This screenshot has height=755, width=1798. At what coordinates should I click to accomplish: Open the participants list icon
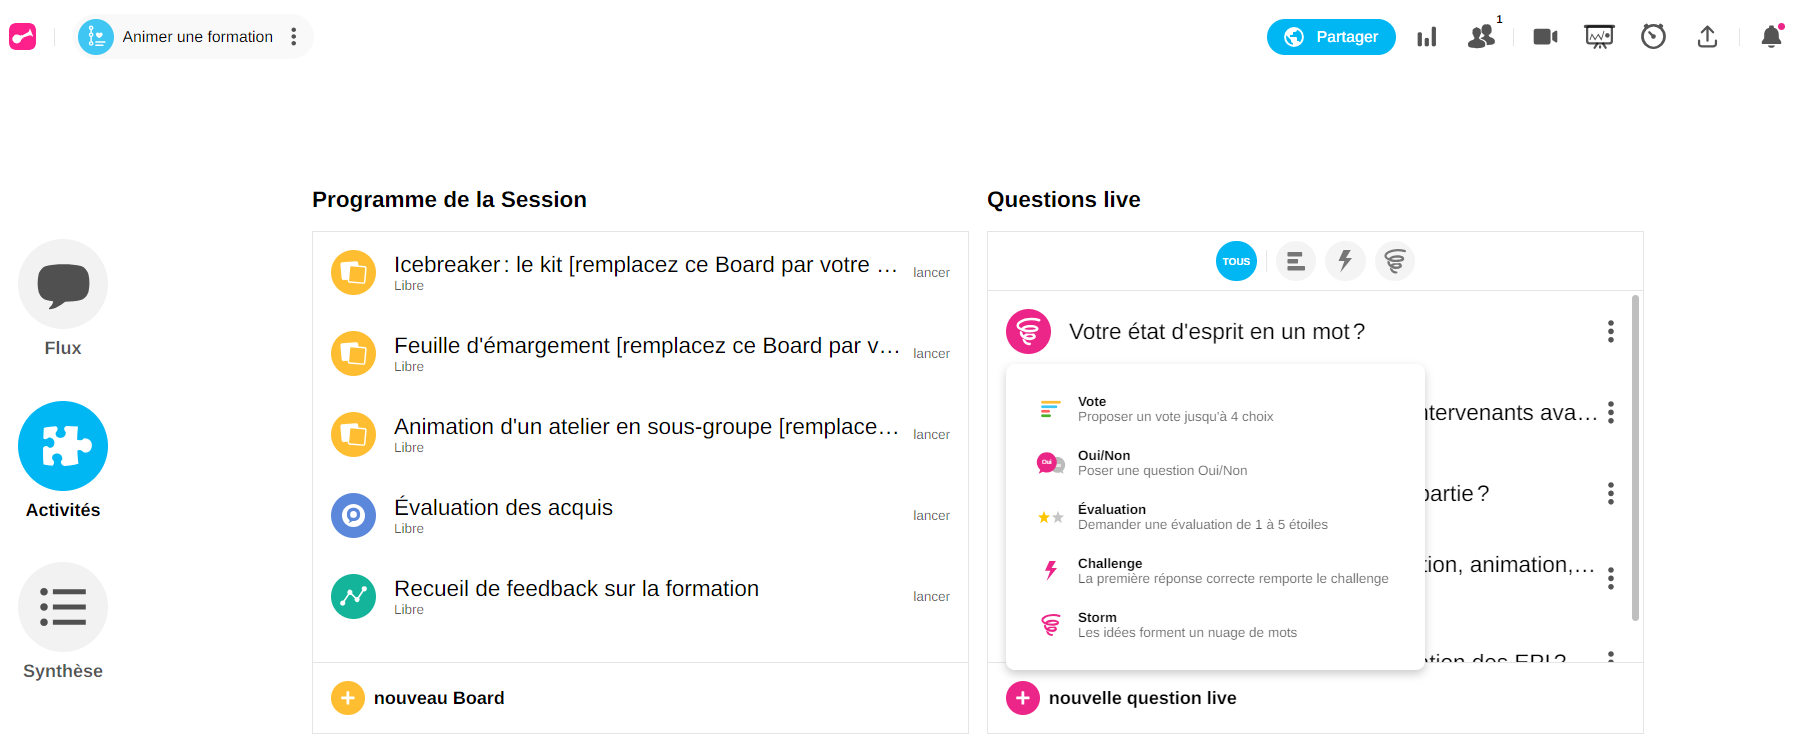tap(1481, 37)
